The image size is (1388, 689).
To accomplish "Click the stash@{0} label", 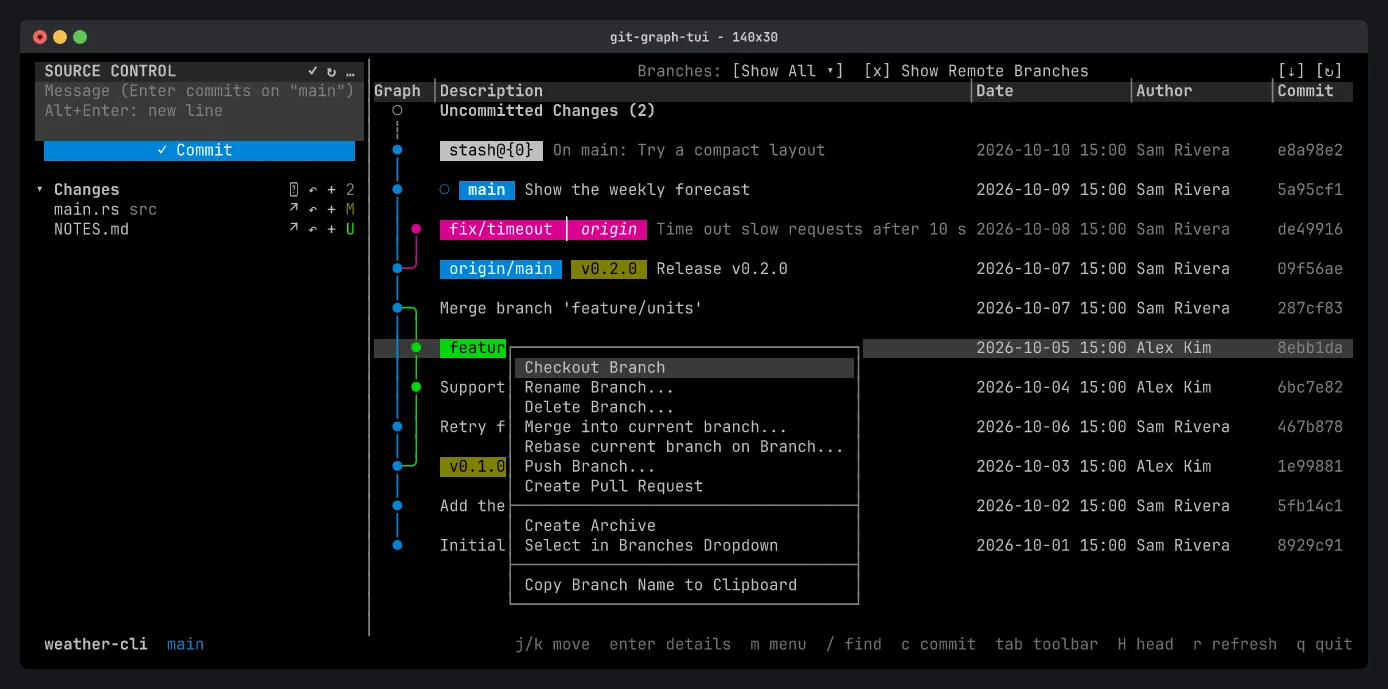I will point(491,150).
